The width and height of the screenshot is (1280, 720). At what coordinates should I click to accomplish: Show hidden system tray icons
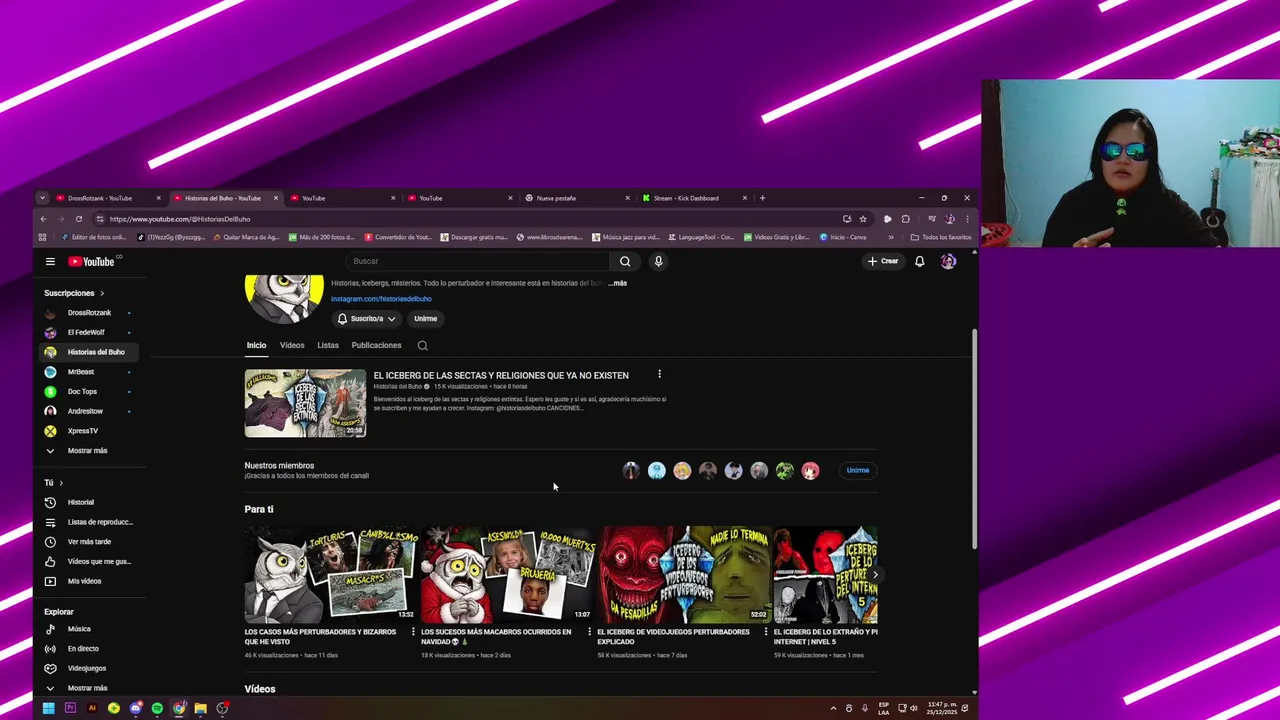(x=833, y=708)
